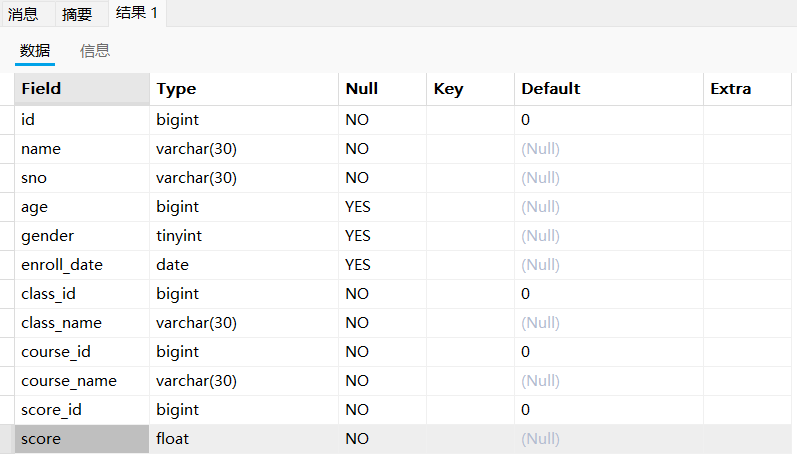Select the course_name field cell
Image resolution: width=797 pixels, height=456 pixels.
82,381
